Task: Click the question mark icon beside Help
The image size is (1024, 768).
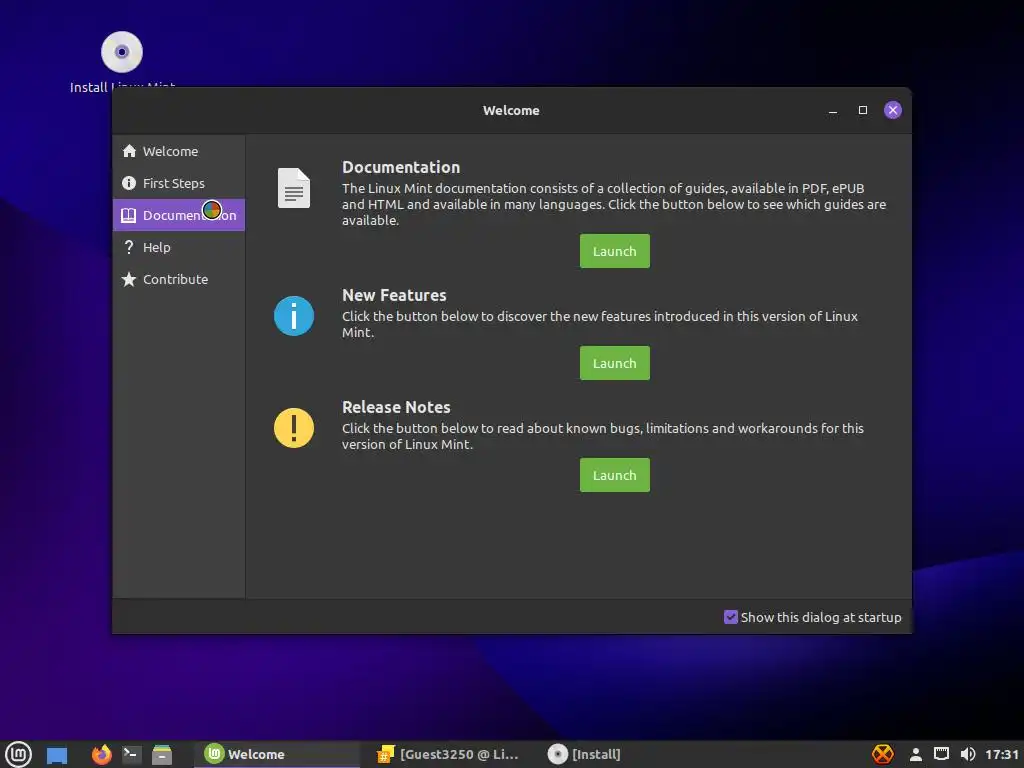Action: (x=129, y=247)
